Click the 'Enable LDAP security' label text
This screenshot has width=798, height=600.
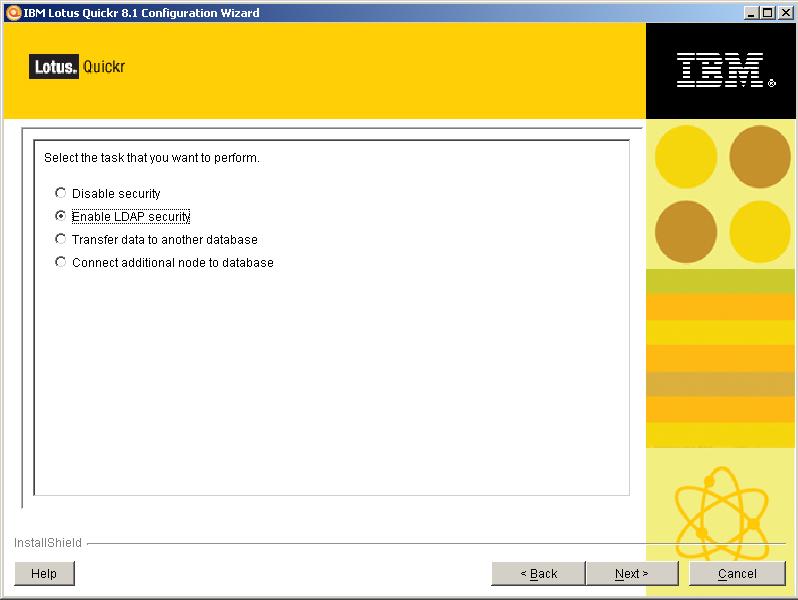[131, 216]
